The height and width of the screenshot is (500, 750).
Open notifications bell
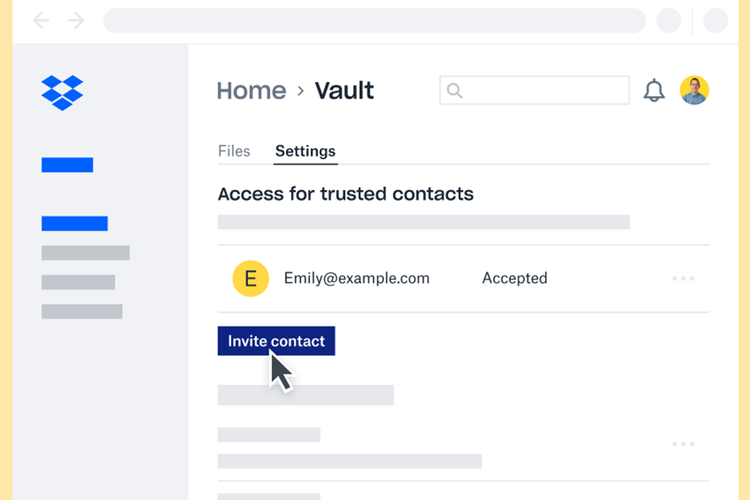654,91
